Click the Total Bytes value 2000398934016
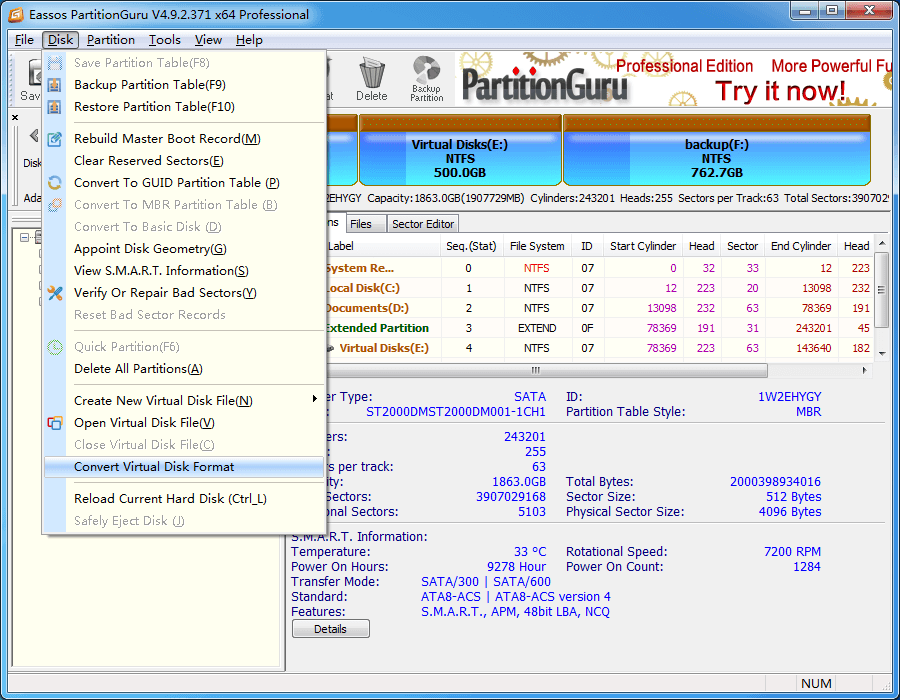The width and height of the screenshot is (900, 700). coord(775,482)
